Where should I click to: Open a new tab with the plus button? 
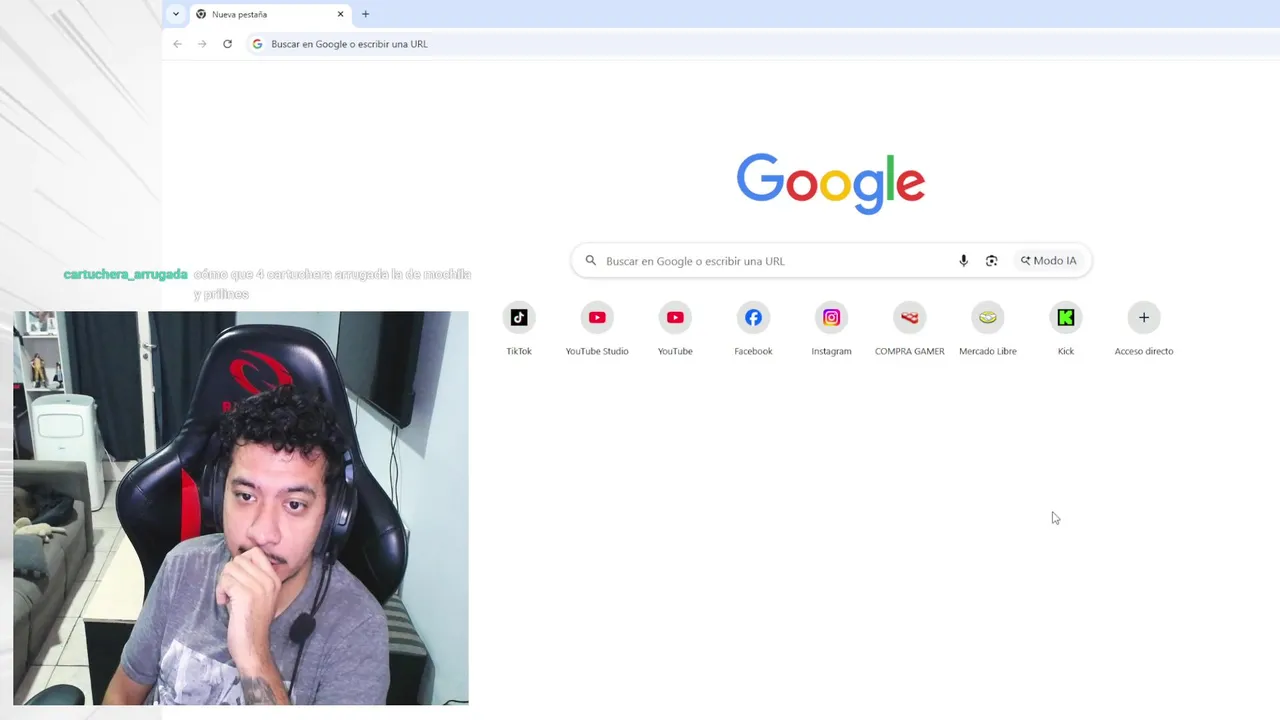click(x=365, y=14)
